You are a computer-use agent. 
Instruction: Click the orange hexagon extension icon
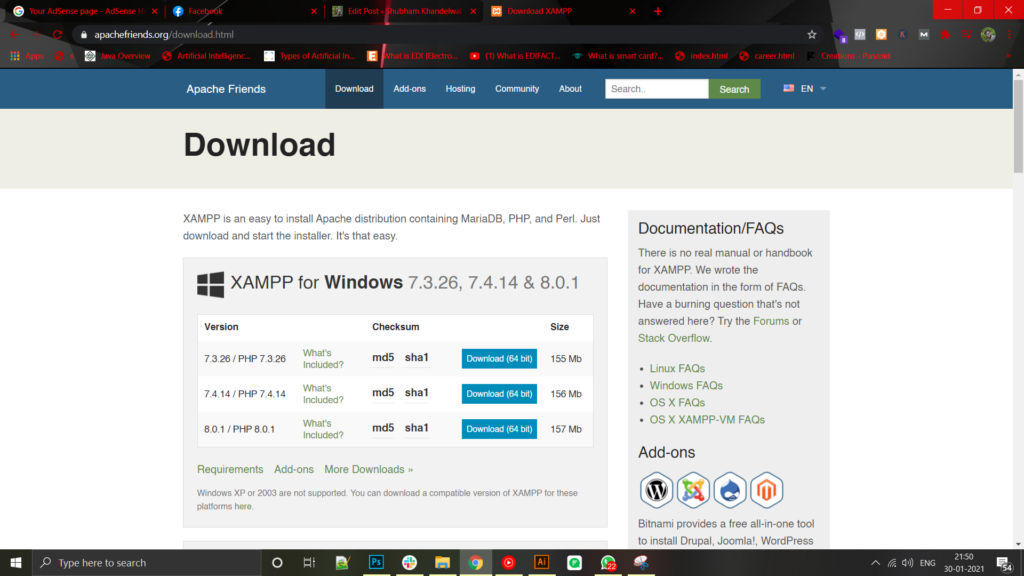[881, 35]
